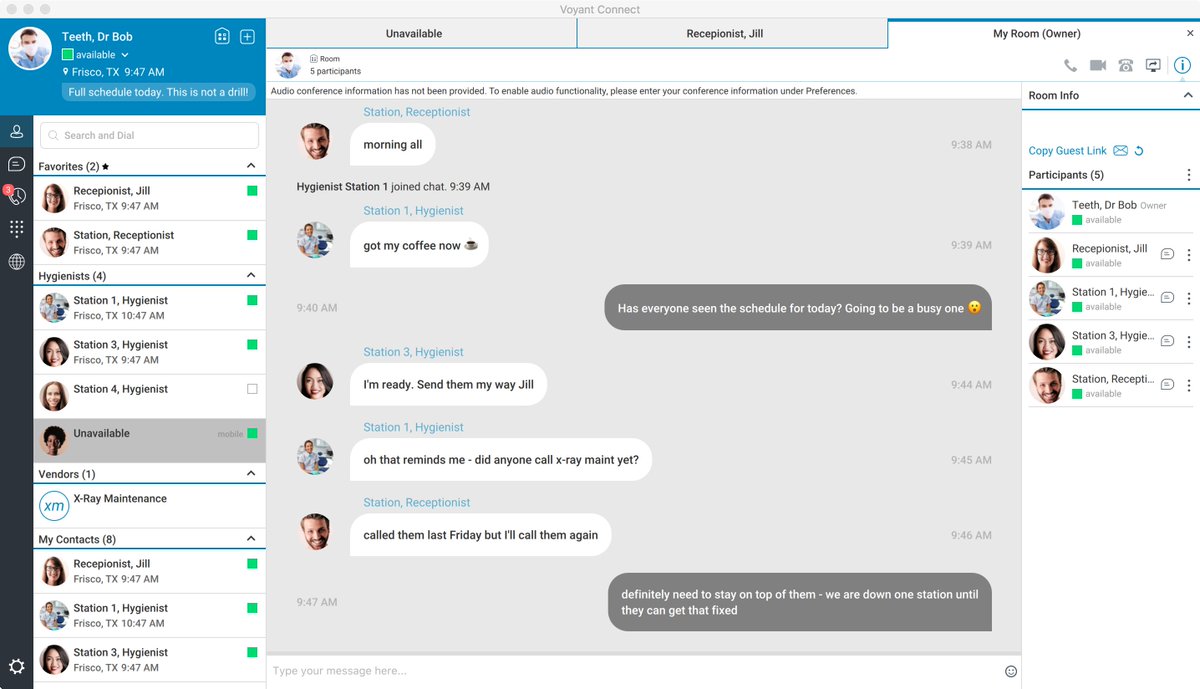Viewport: 1200px width, 689px height.
Task: Open the globe web icon in sidebar
Action: pyautogui.click(x=16, y=262)
